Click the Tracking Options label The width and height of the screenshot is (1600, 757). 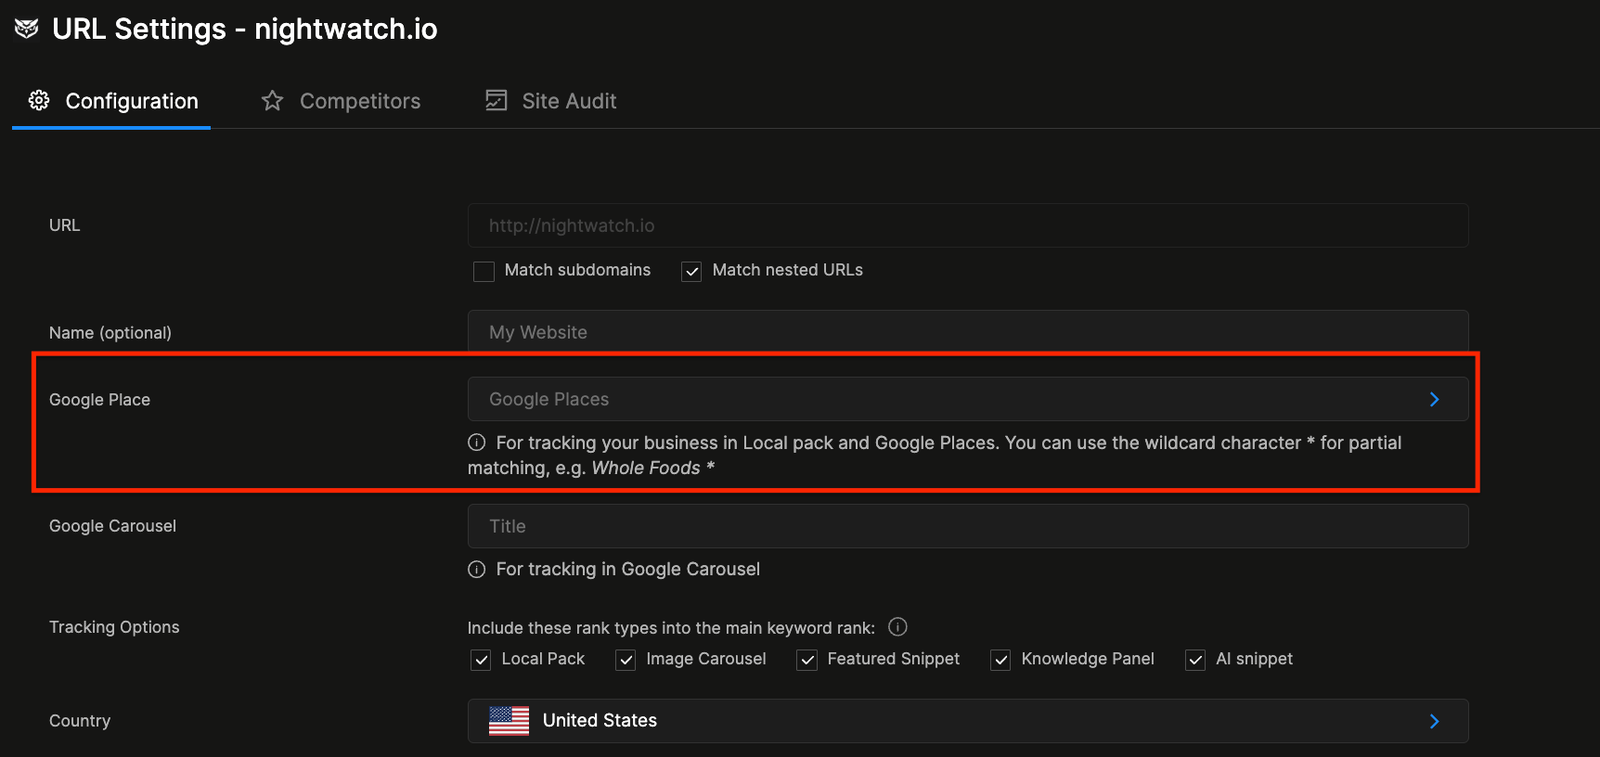point(114,627)
